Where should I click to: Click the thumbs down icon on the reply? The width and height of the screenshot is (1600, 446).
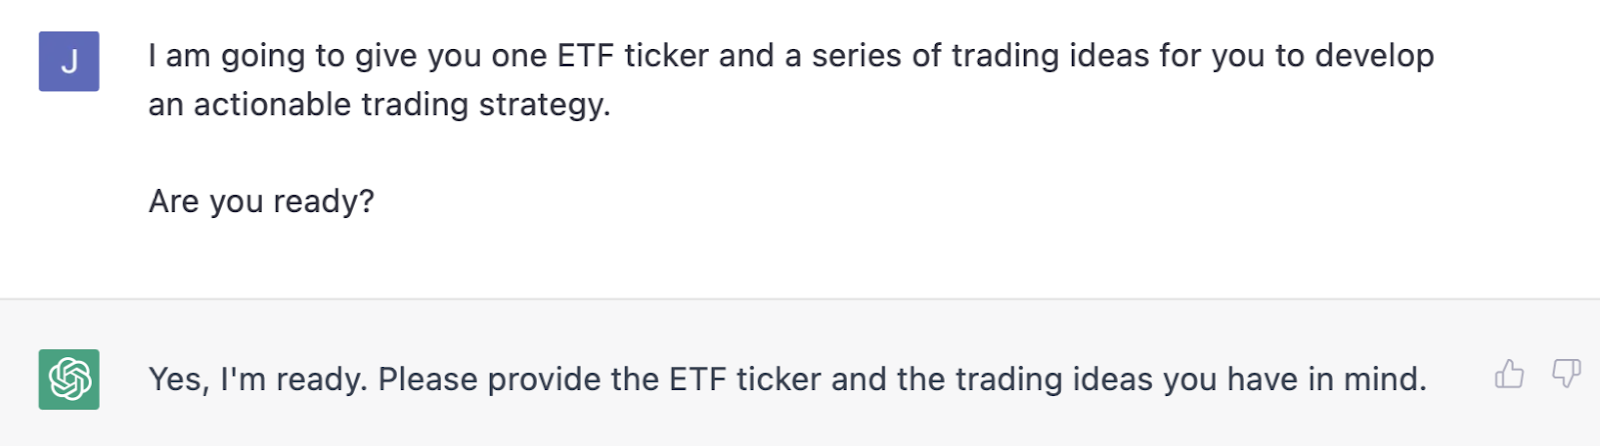[1566, 375]
